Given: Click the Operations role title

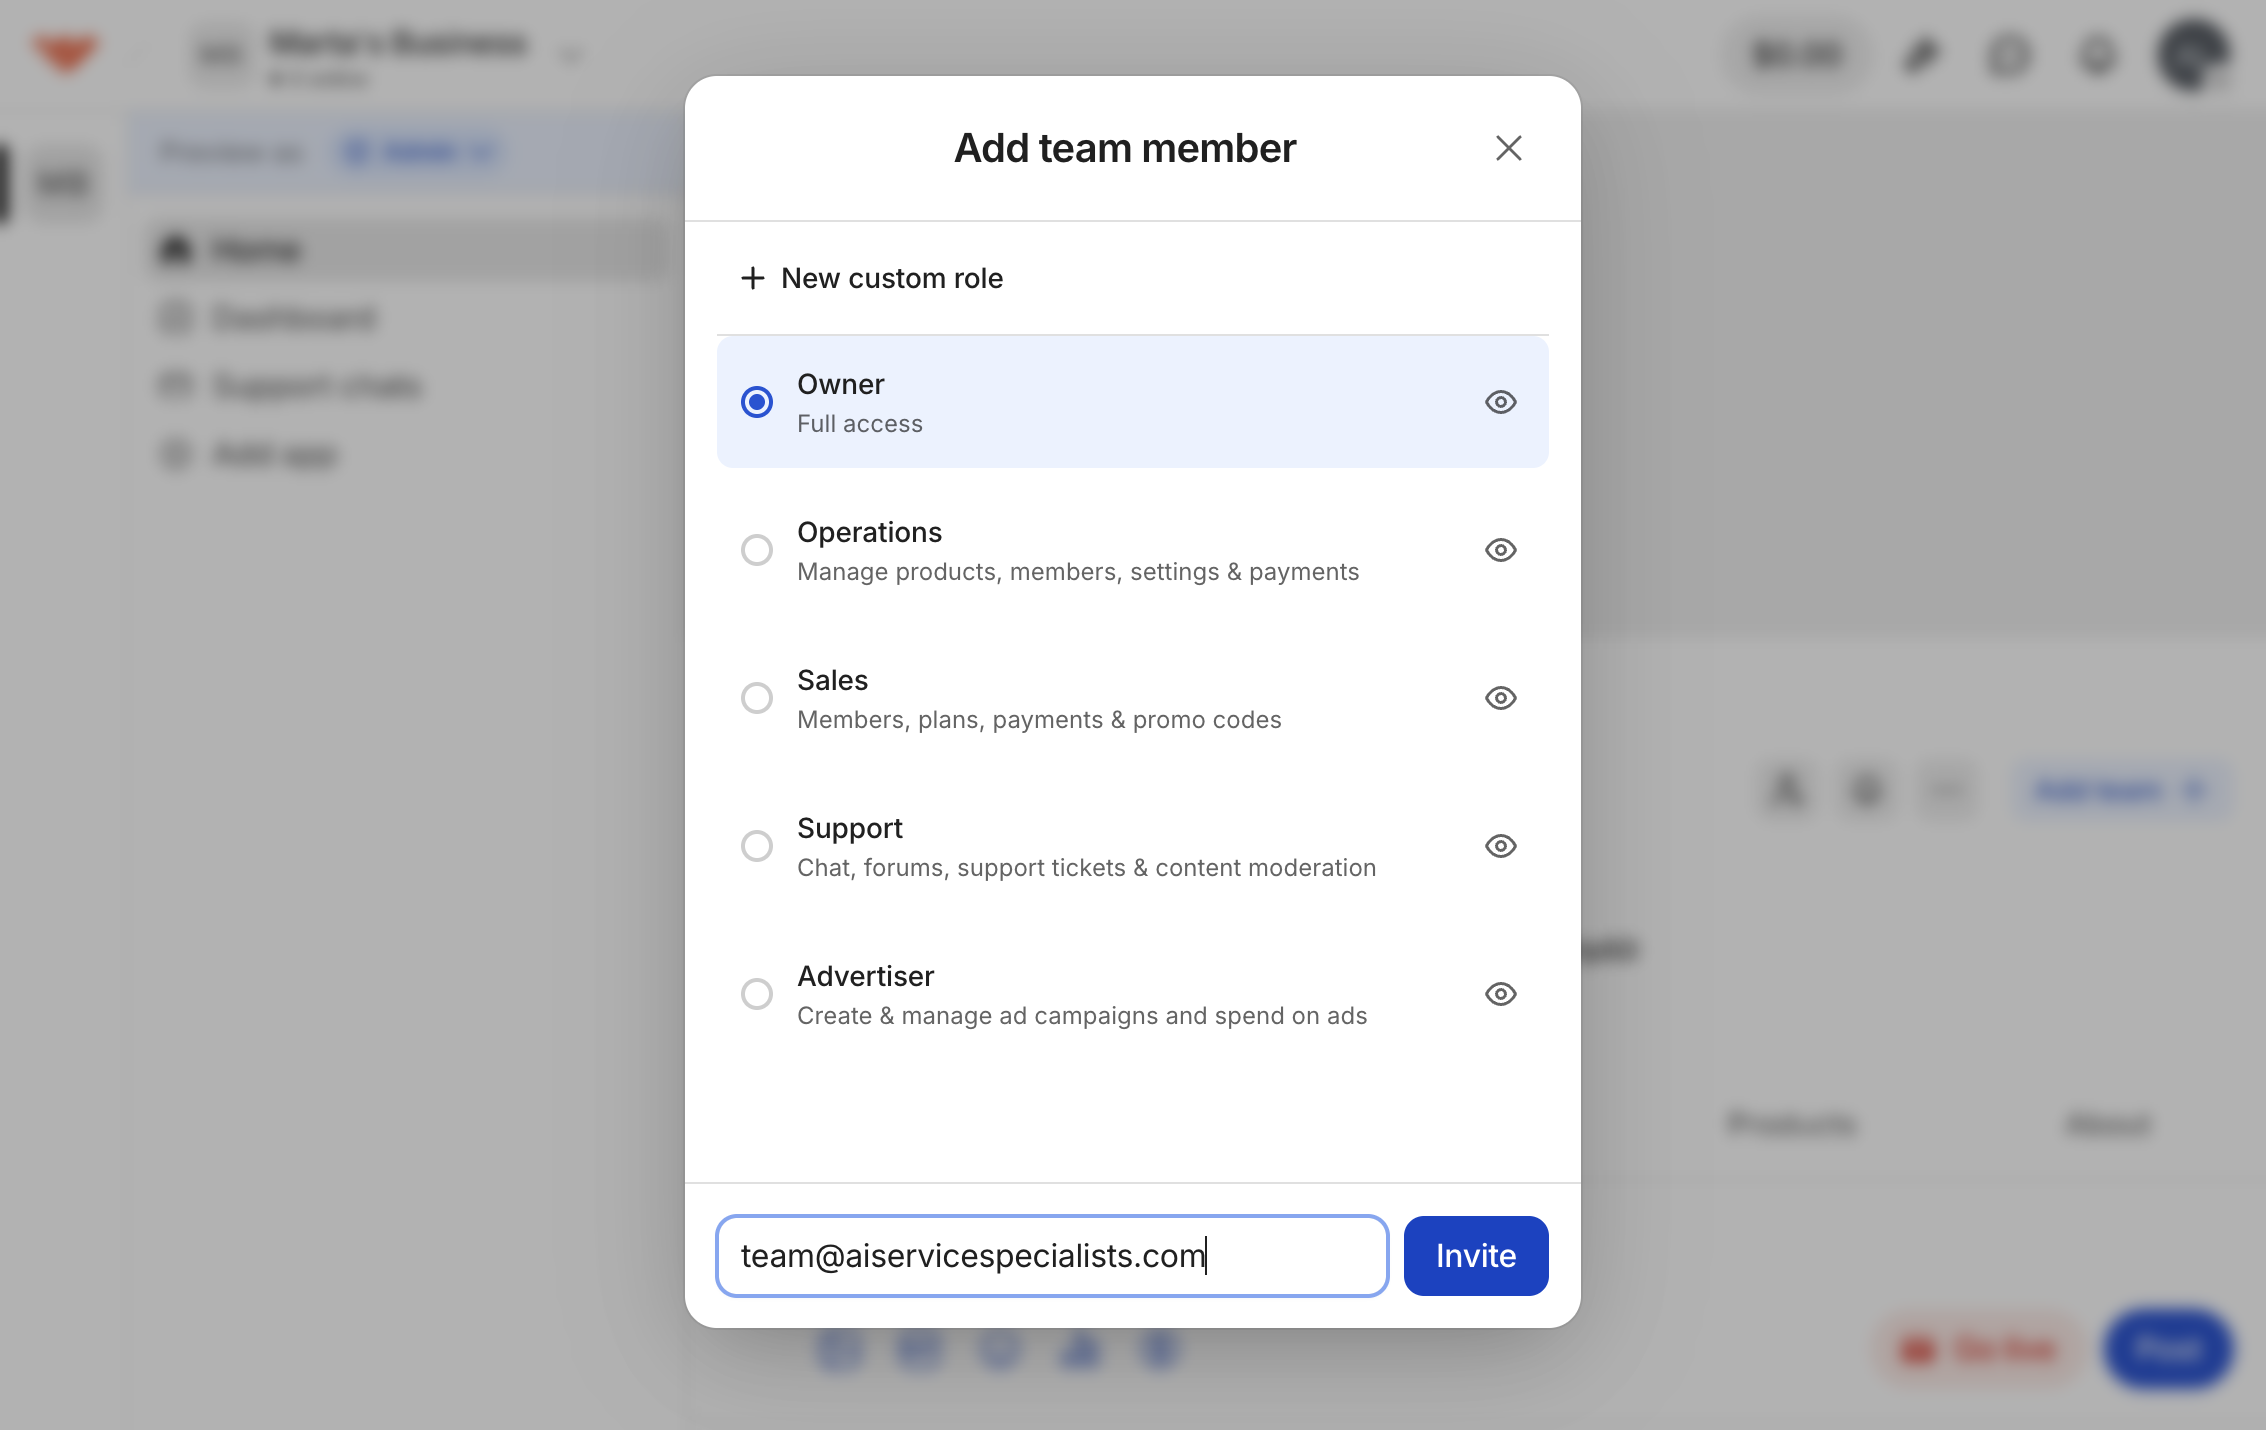Looking at the screenshot, I should (870, 532).
